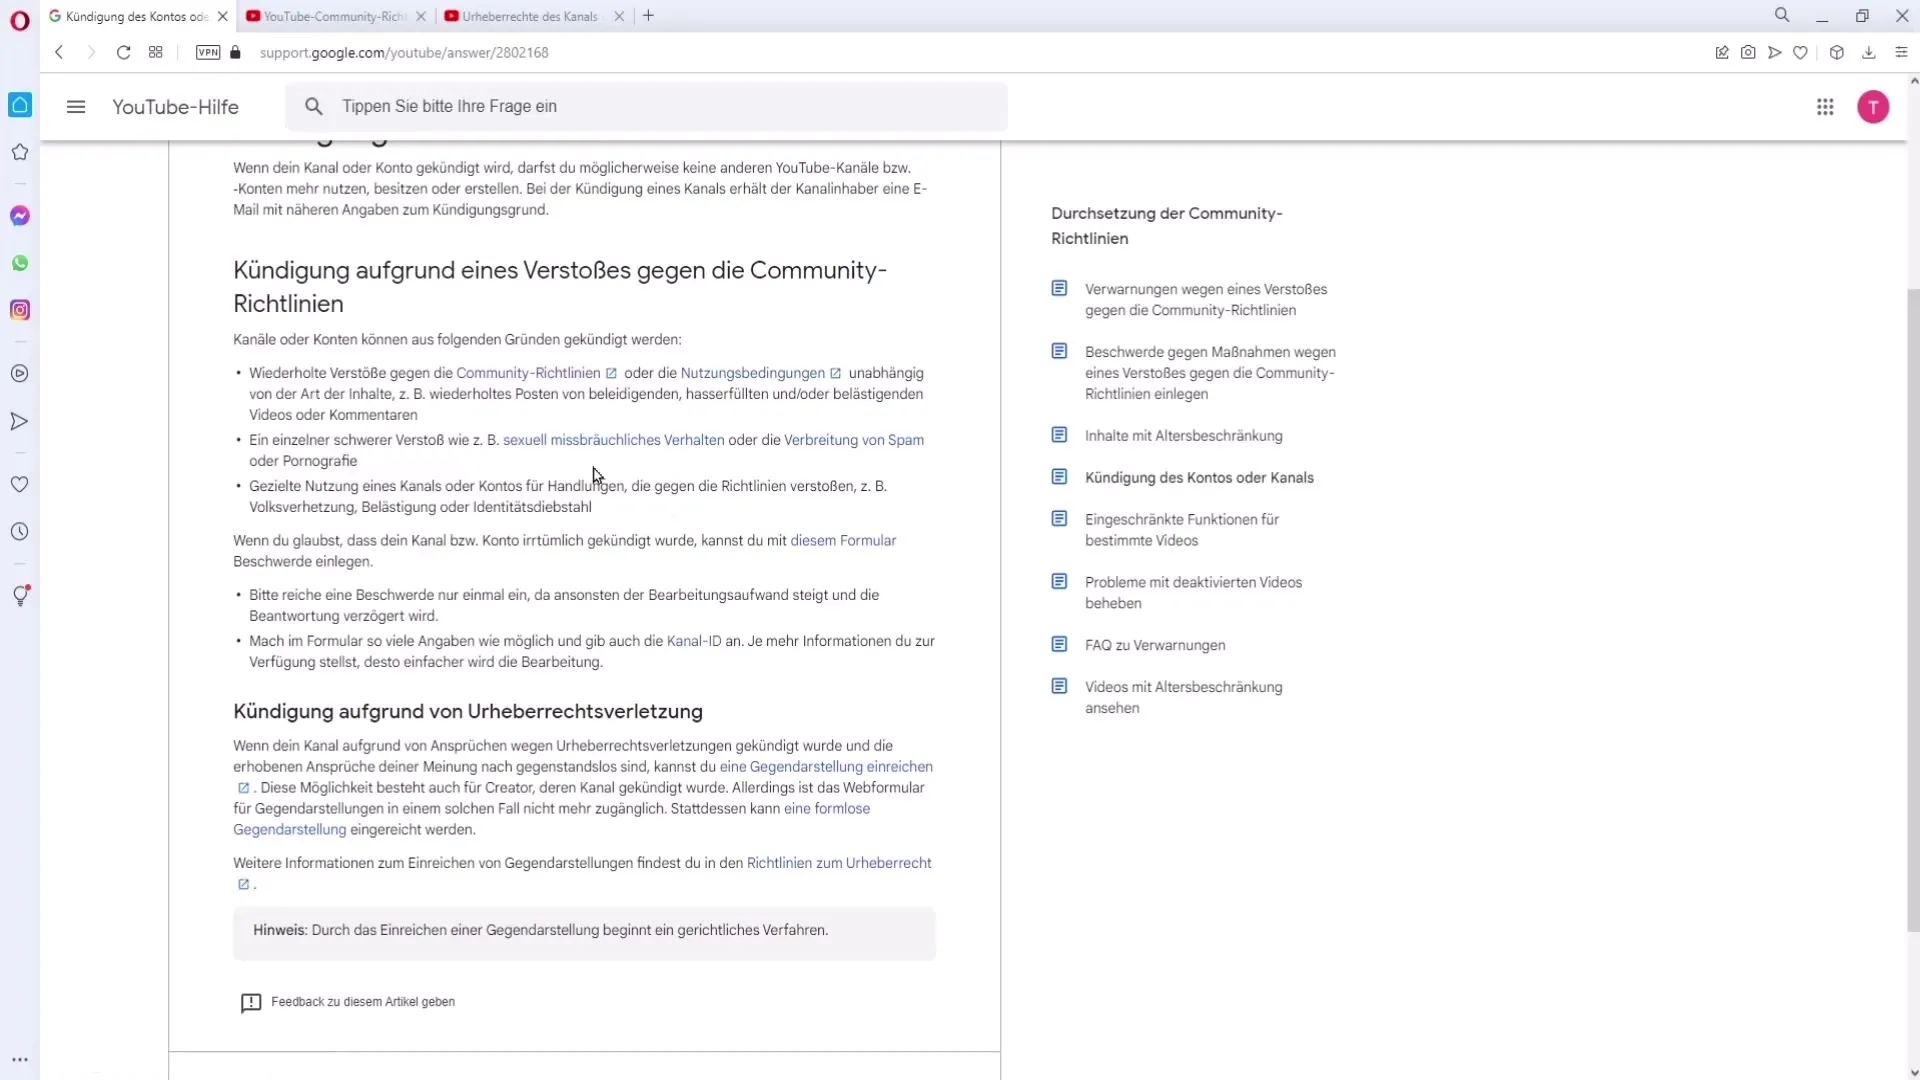Click the search magnifier in help bar

(314, 106)
